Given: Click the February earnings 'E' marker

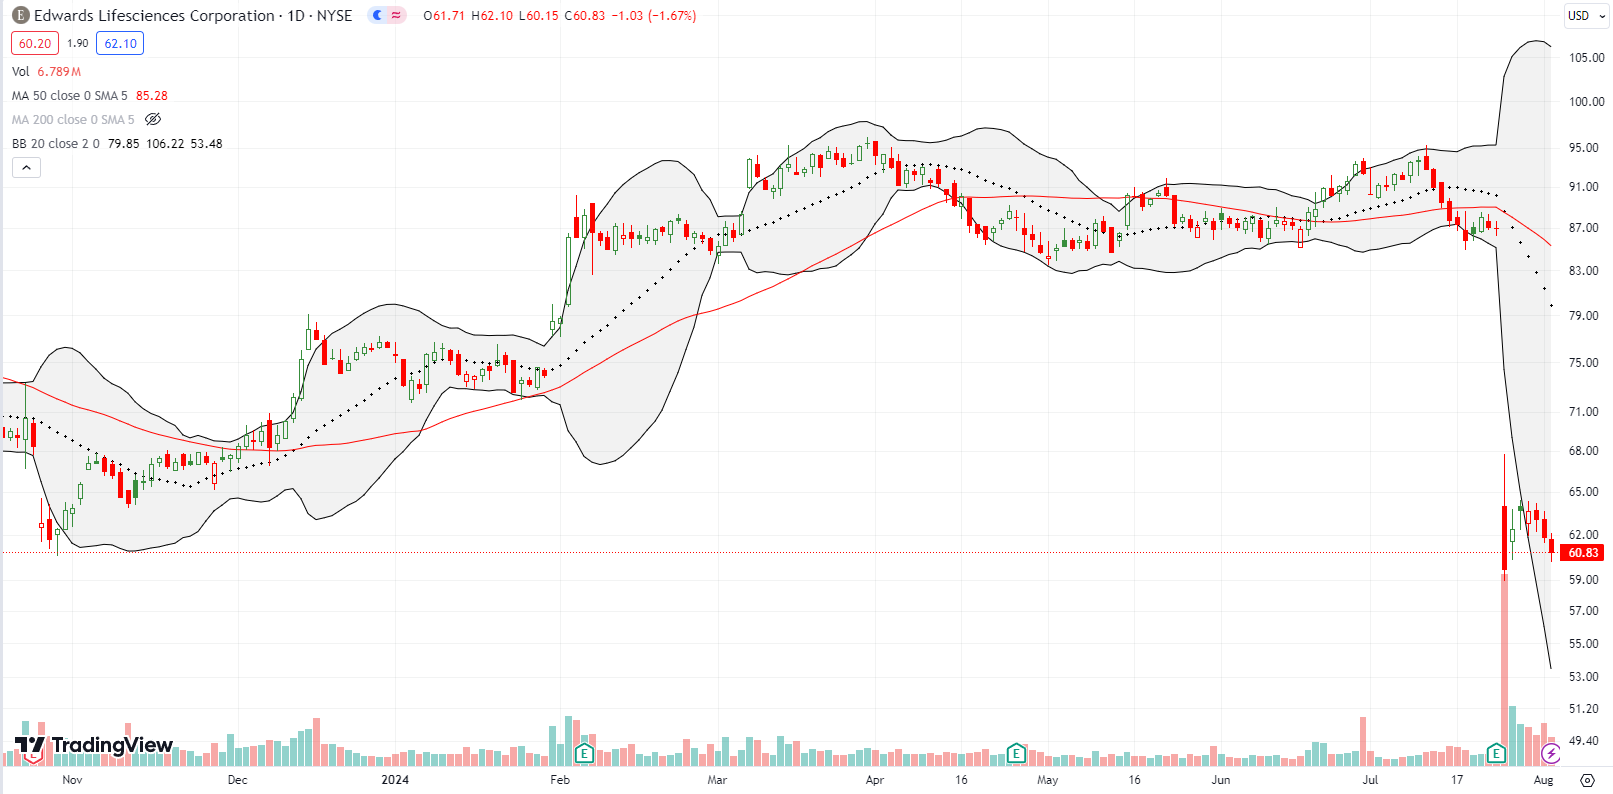Looking at the screenshot, I should pyautogui.click(x=585, y=753).
